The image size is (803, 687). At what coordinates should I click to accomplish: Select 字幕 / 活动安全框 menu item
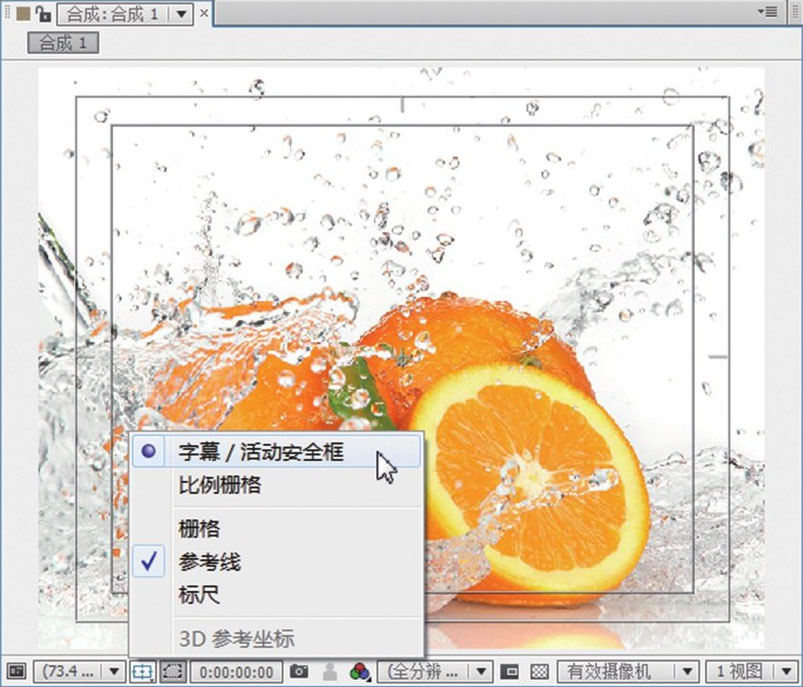tap(277, 452)
